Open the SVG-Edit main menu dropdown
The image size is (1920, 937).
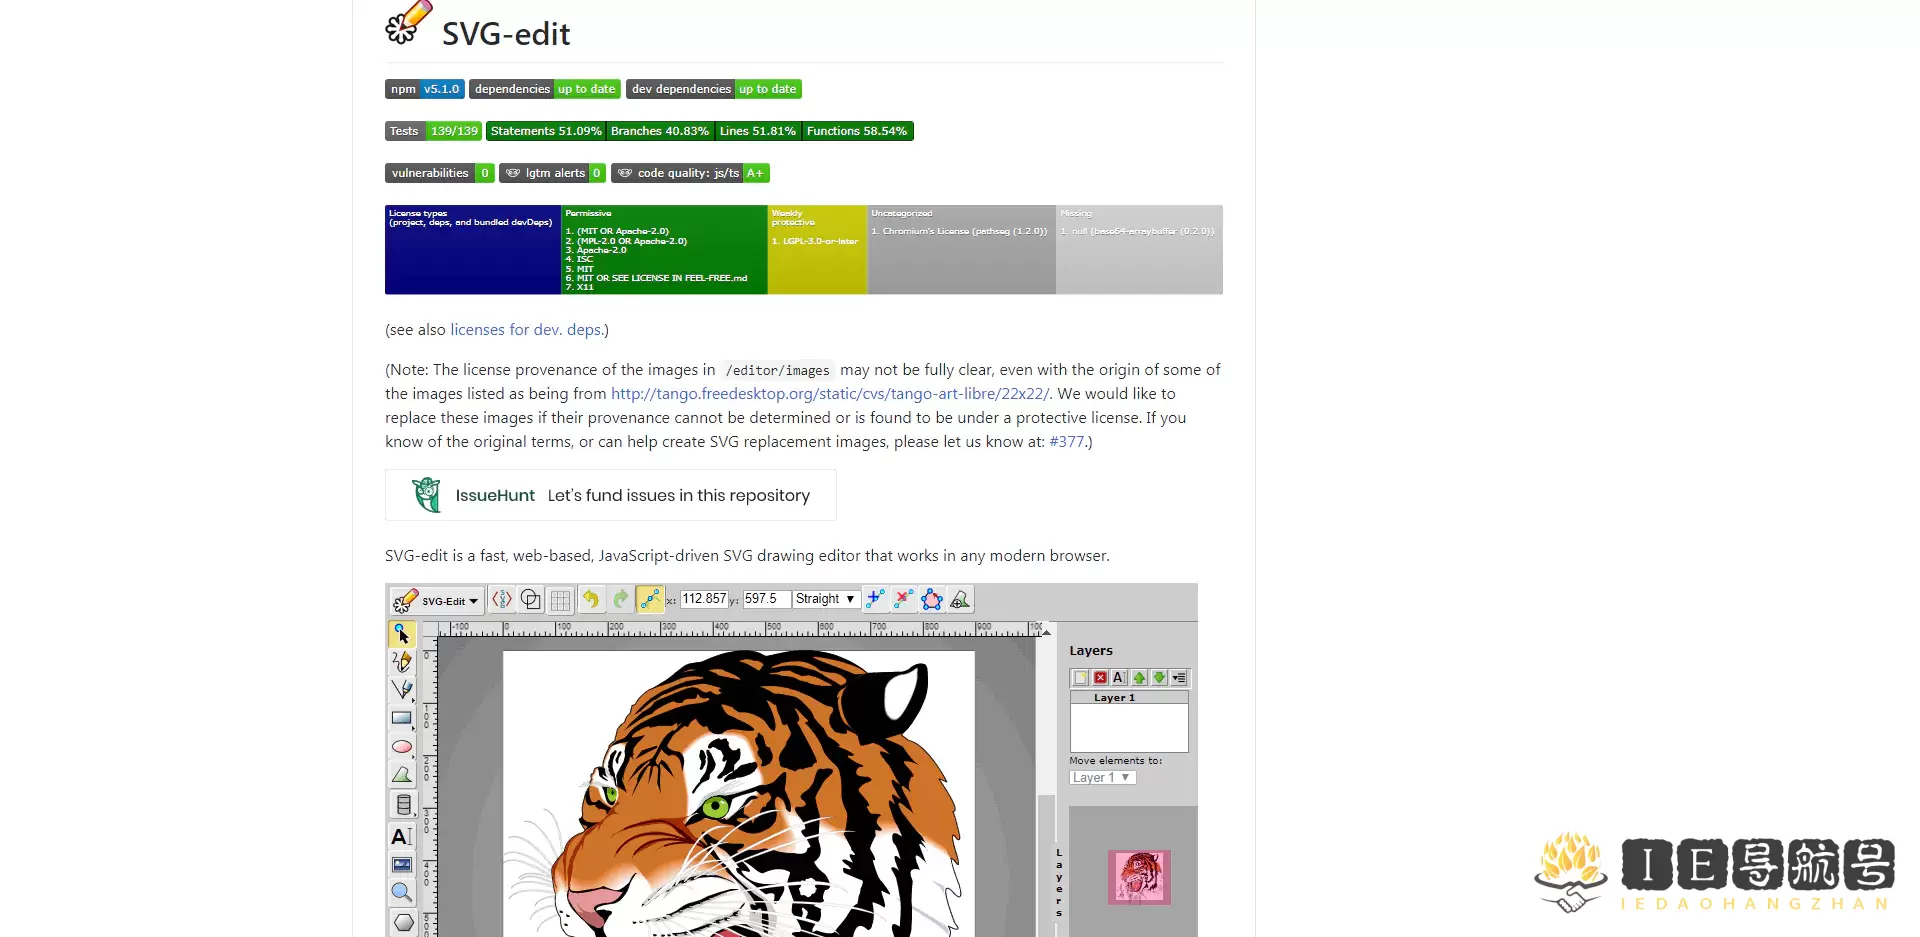(x=437, y=600)
